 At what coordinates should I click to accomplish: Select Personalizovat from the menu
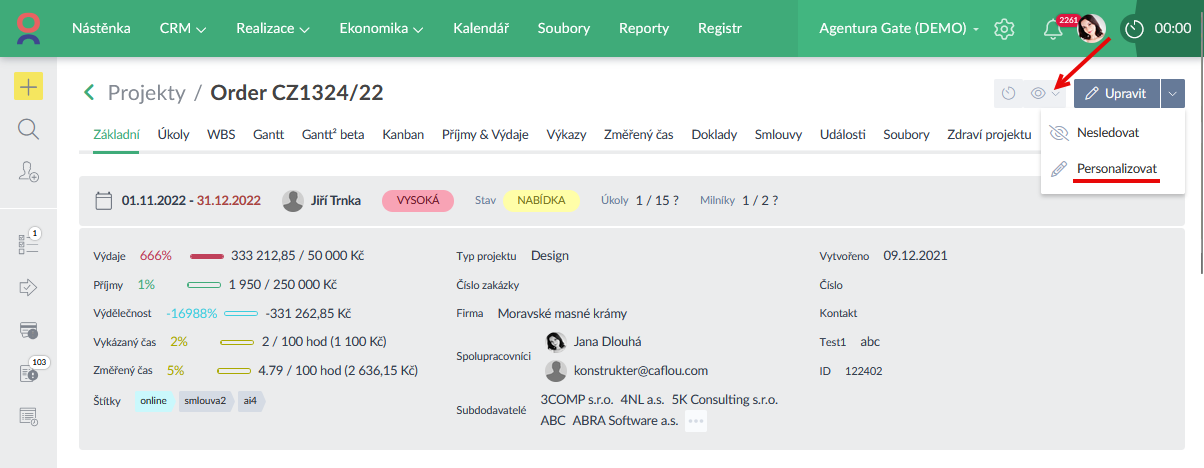tap(1117, 168)
